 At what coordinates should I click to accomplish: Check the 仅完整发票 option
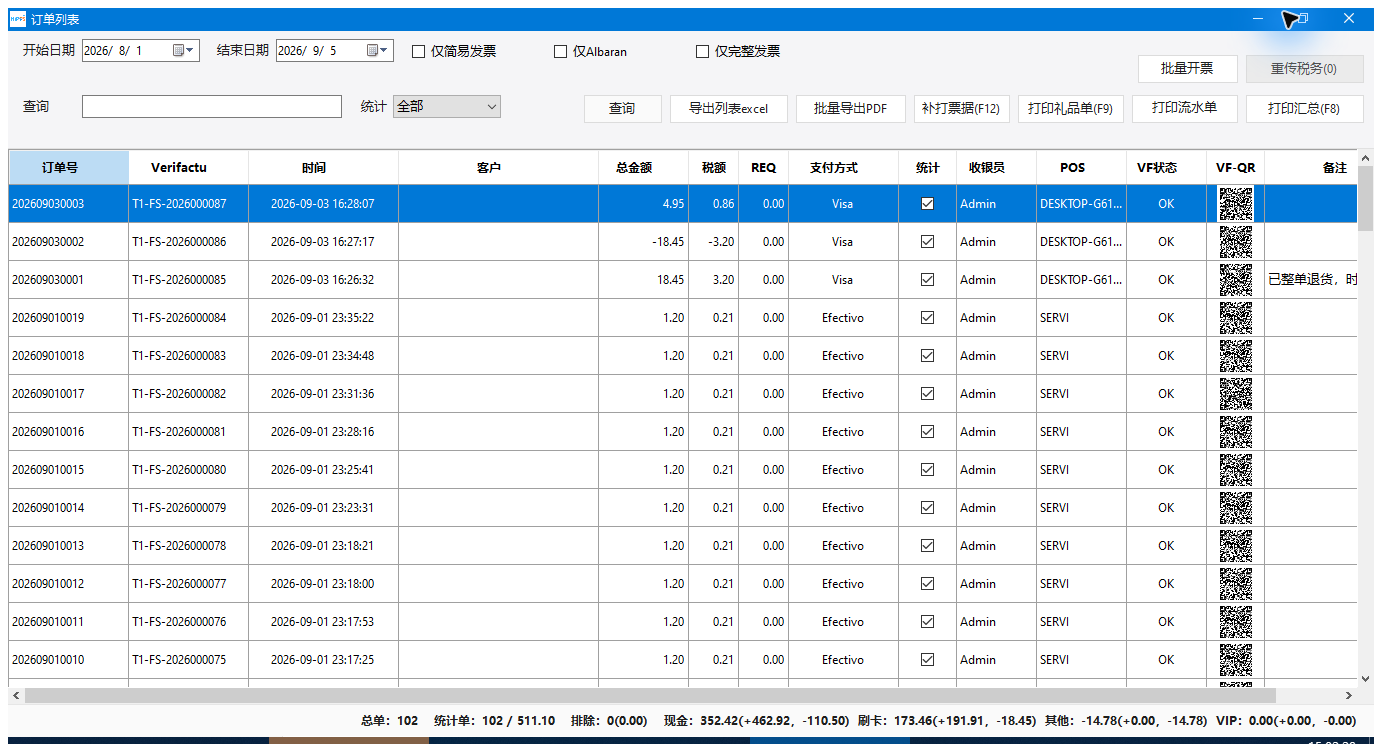(703, 51)
